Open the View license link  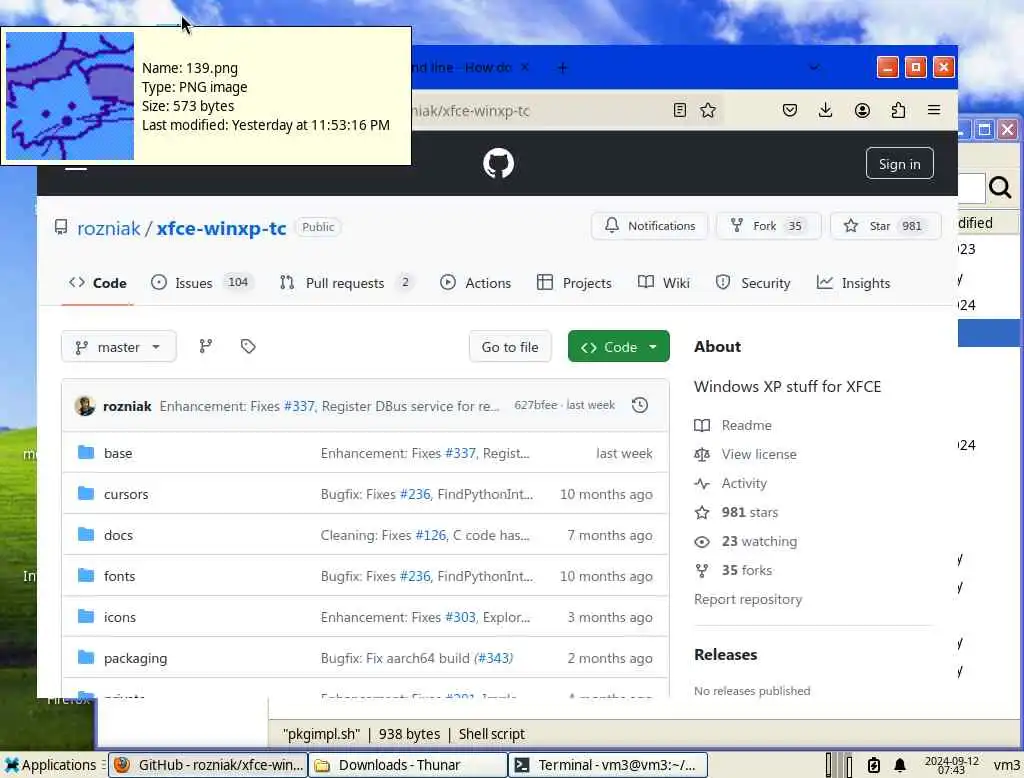[745, 454]
